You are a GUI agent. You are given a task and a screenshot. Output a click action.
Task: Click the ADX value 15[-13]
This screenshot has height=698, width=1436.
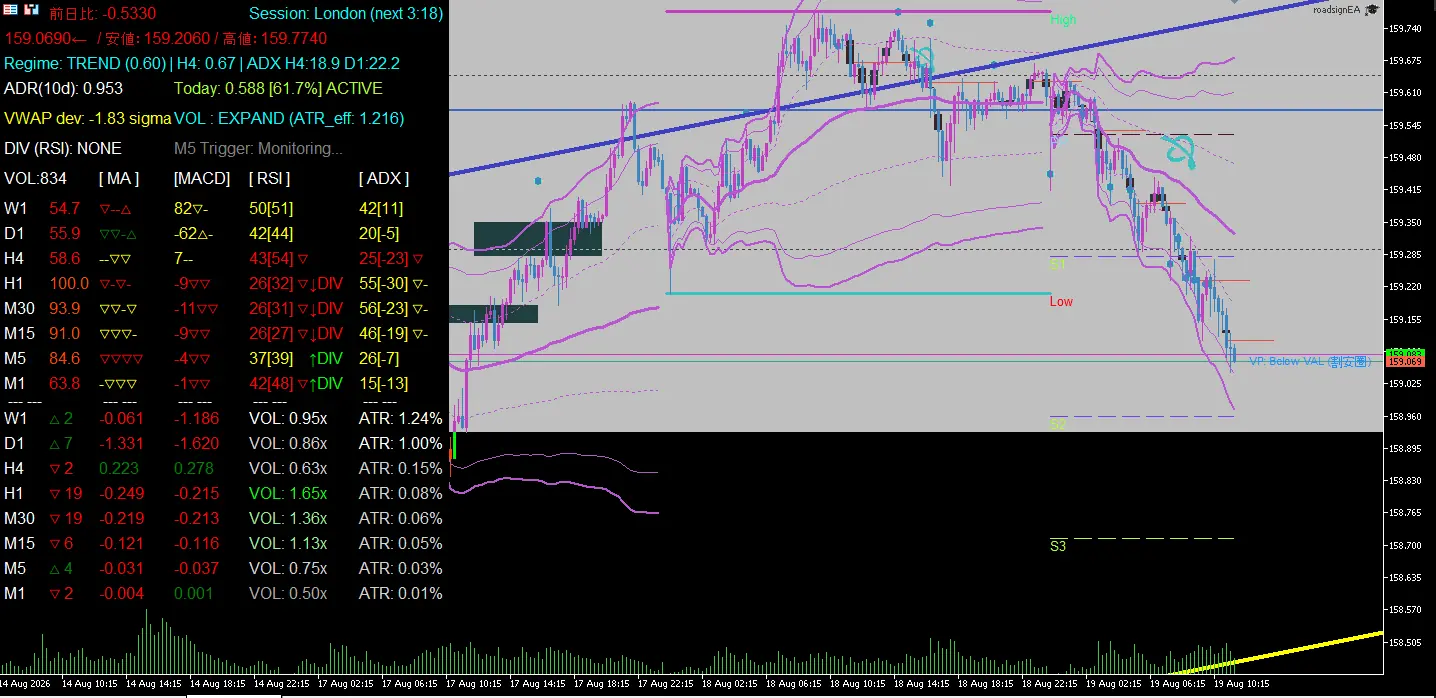click(x=384, y=383)
